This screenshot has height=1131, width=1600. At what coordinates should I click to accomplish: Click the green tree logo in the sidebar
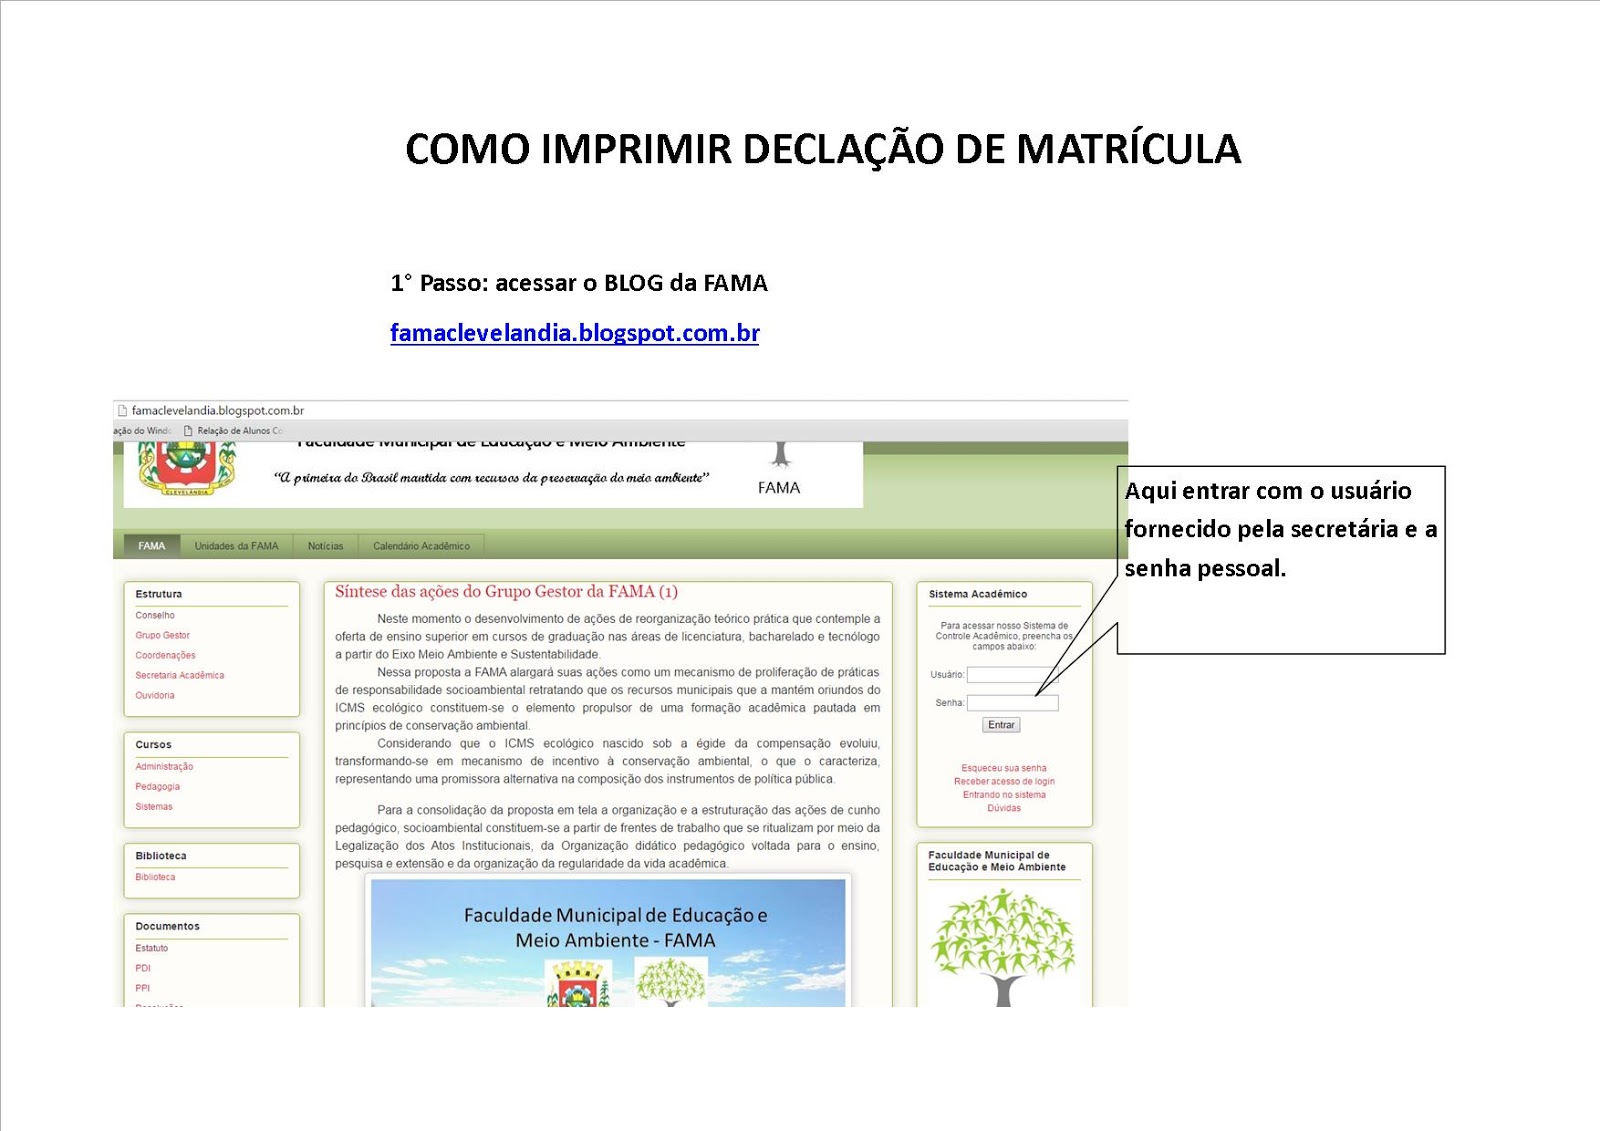point(1003,947)
